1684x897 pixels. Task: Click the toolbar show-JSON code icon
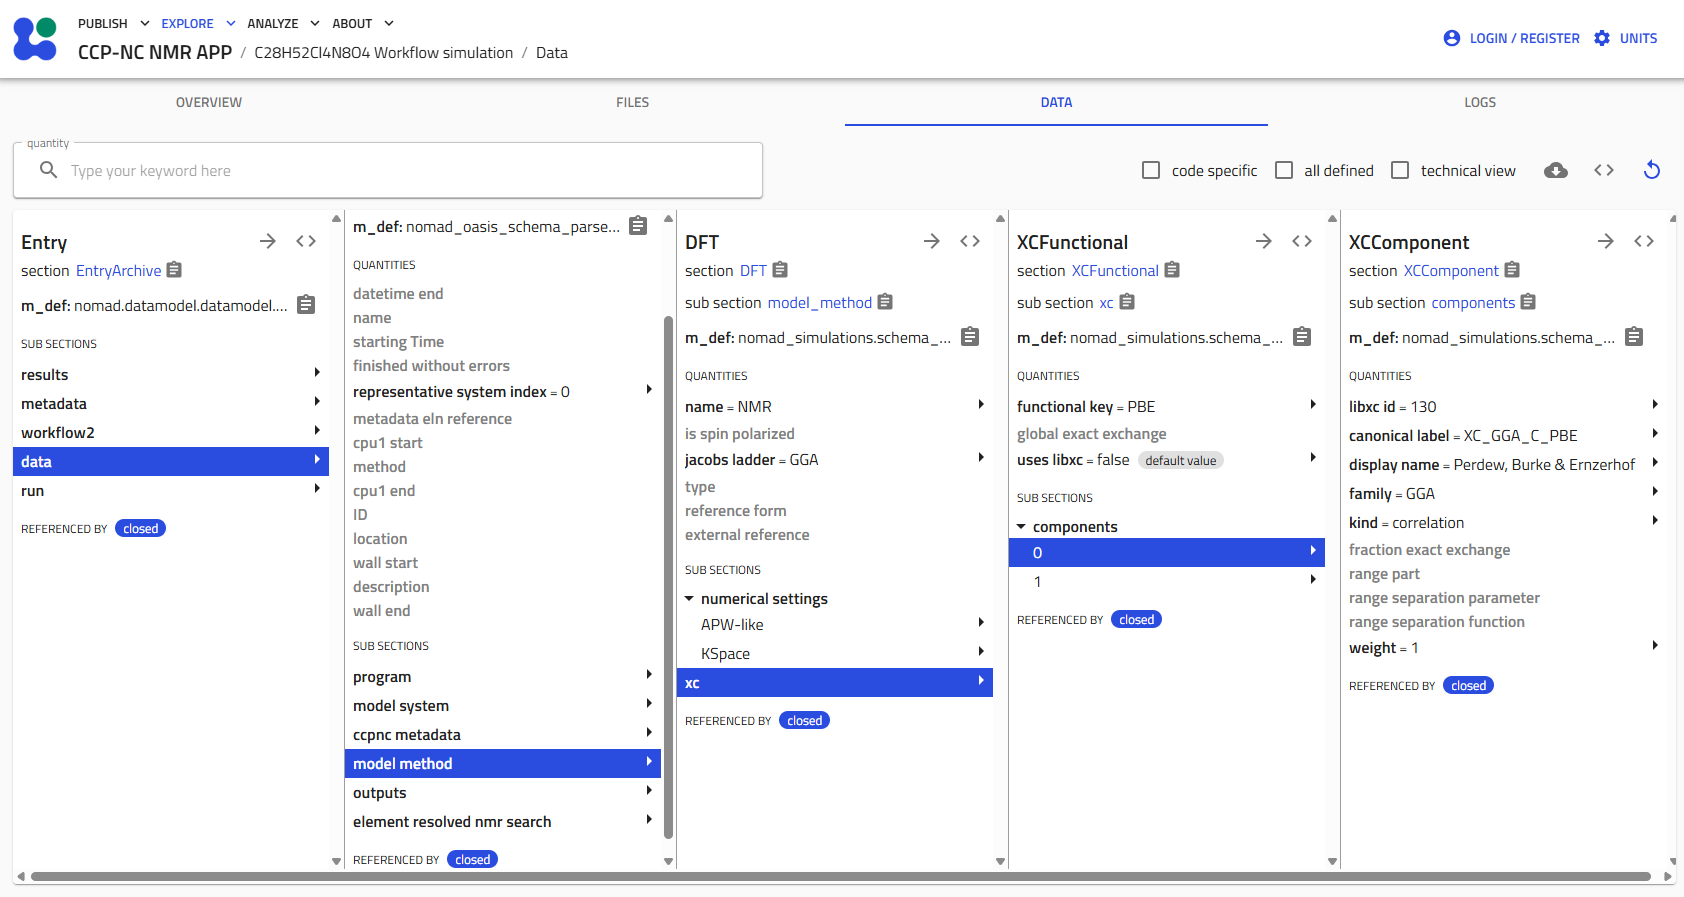pyautogui.click(x=1604, y=170)
